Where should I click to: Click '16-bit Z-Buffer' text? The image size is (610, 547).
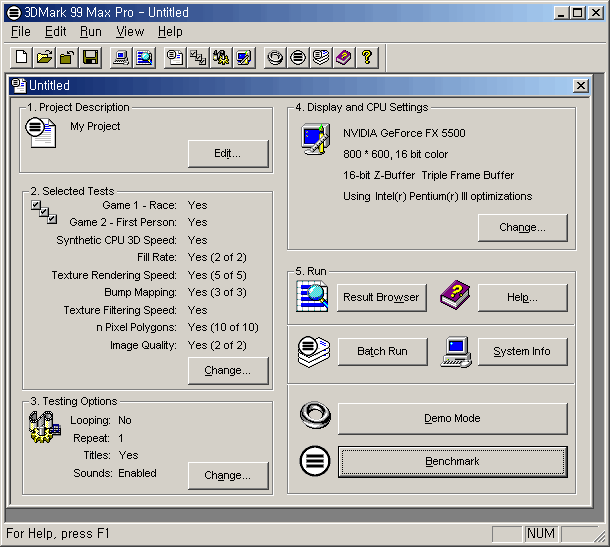pyautogui.click(x=379, y=175)
